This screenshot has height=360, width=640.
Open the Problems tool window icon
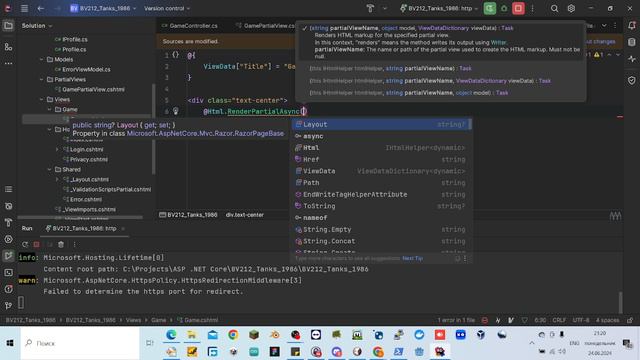tap(8, 289)
